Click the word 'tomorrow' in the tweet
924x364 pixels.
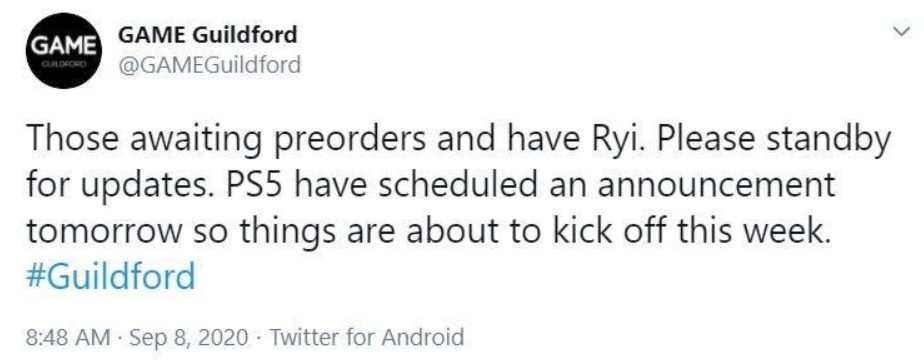tap(104, 232)
